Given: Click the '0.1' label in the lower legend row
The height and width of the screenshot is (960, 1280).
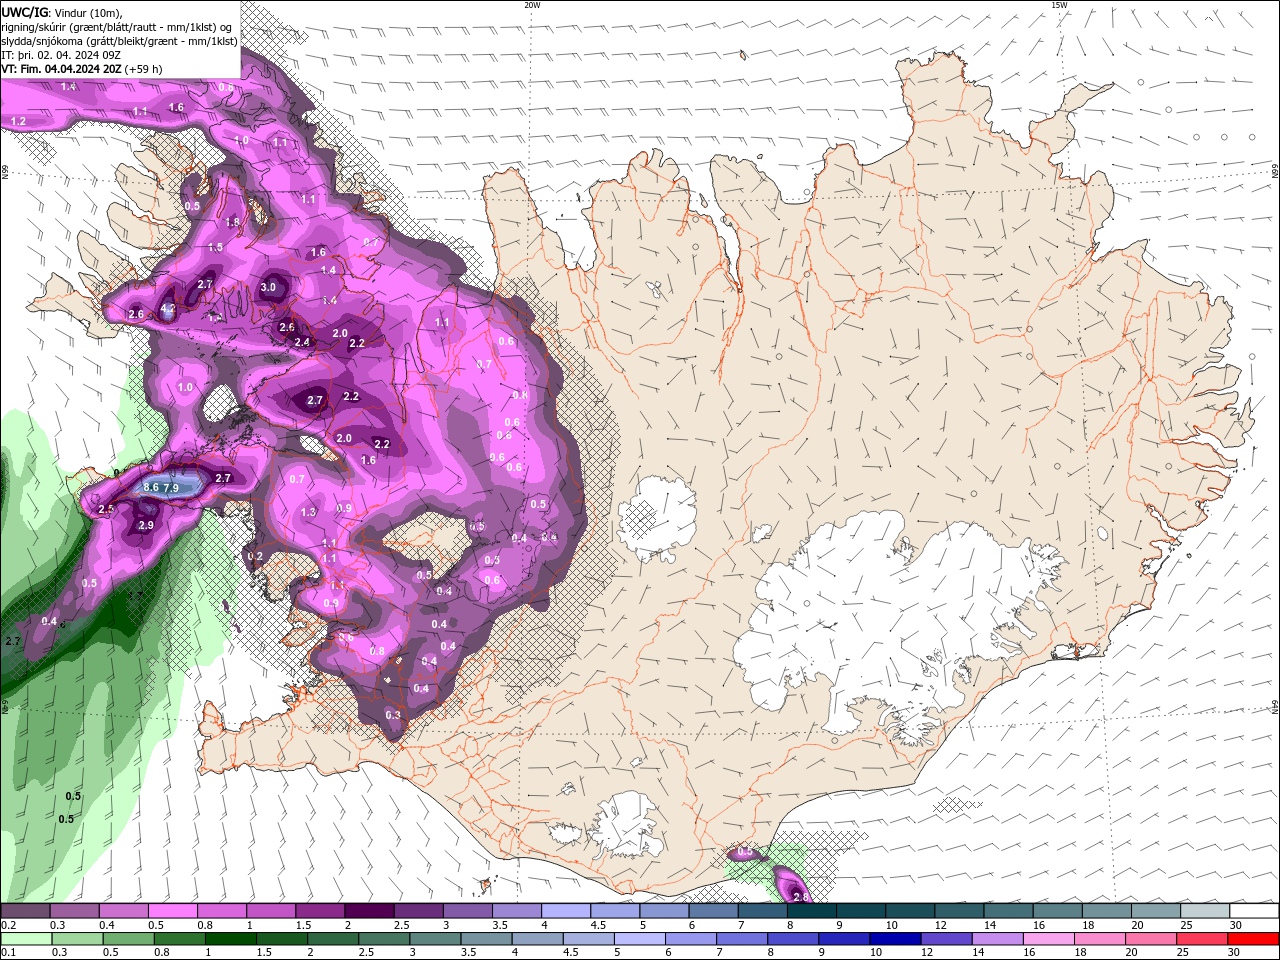Looking at the screenshot, I should pos(9,953).
